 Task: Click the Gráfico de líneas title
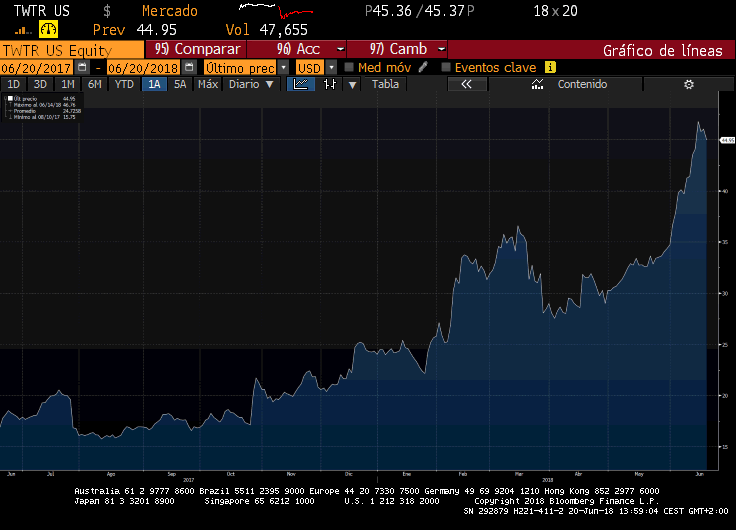662,50
